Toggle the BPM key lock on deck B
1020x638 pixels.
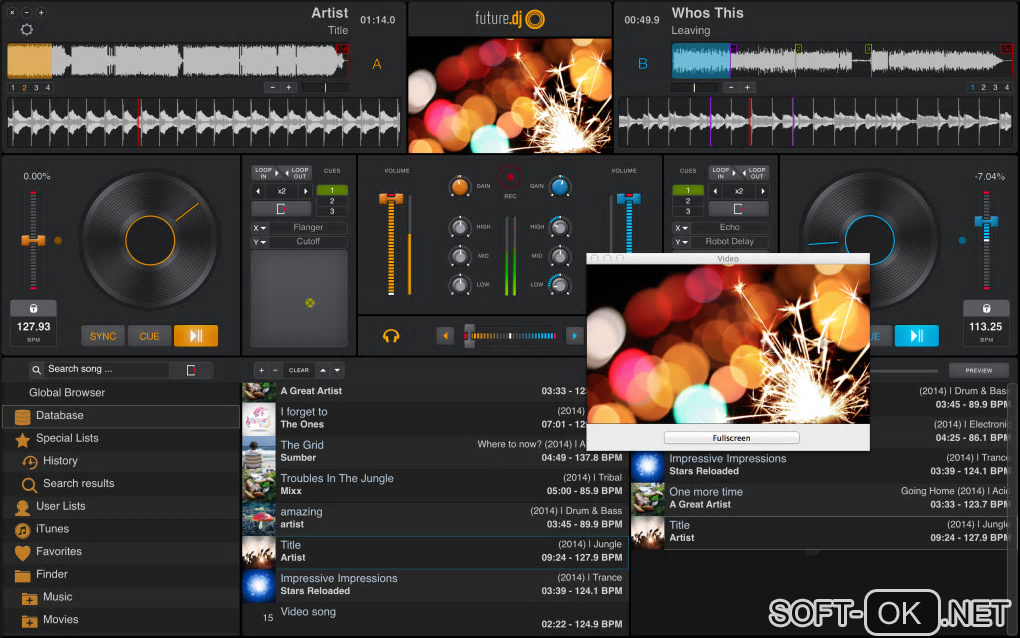986,309
